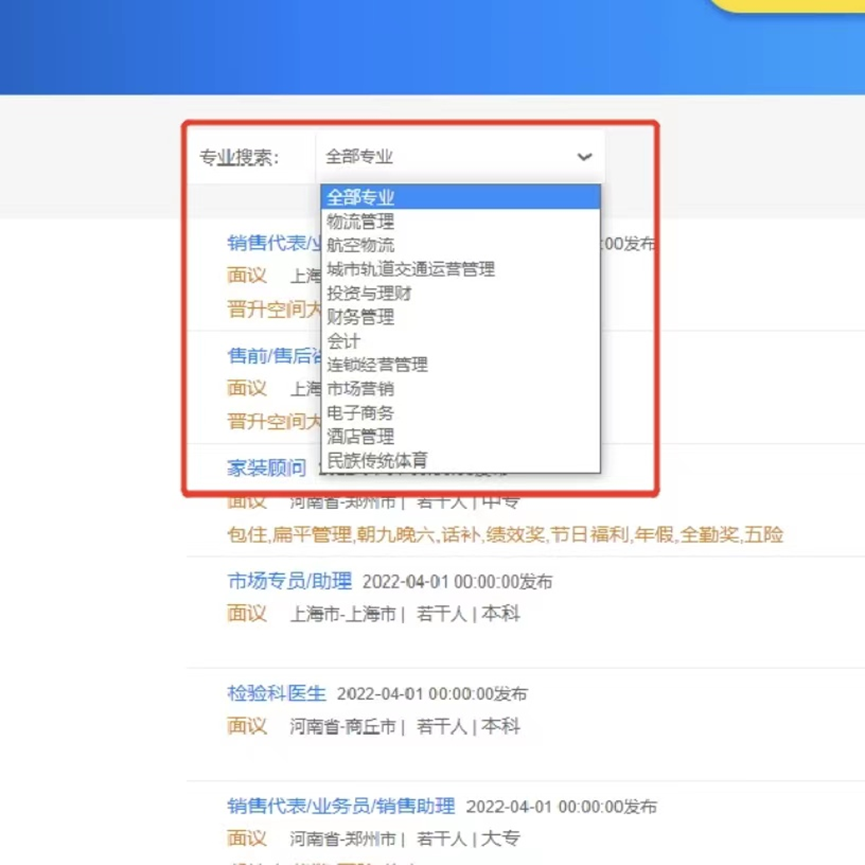Viewport: 865px width, 865px height.
Task: View the 检验科医生 job posting
Action: 277,693
